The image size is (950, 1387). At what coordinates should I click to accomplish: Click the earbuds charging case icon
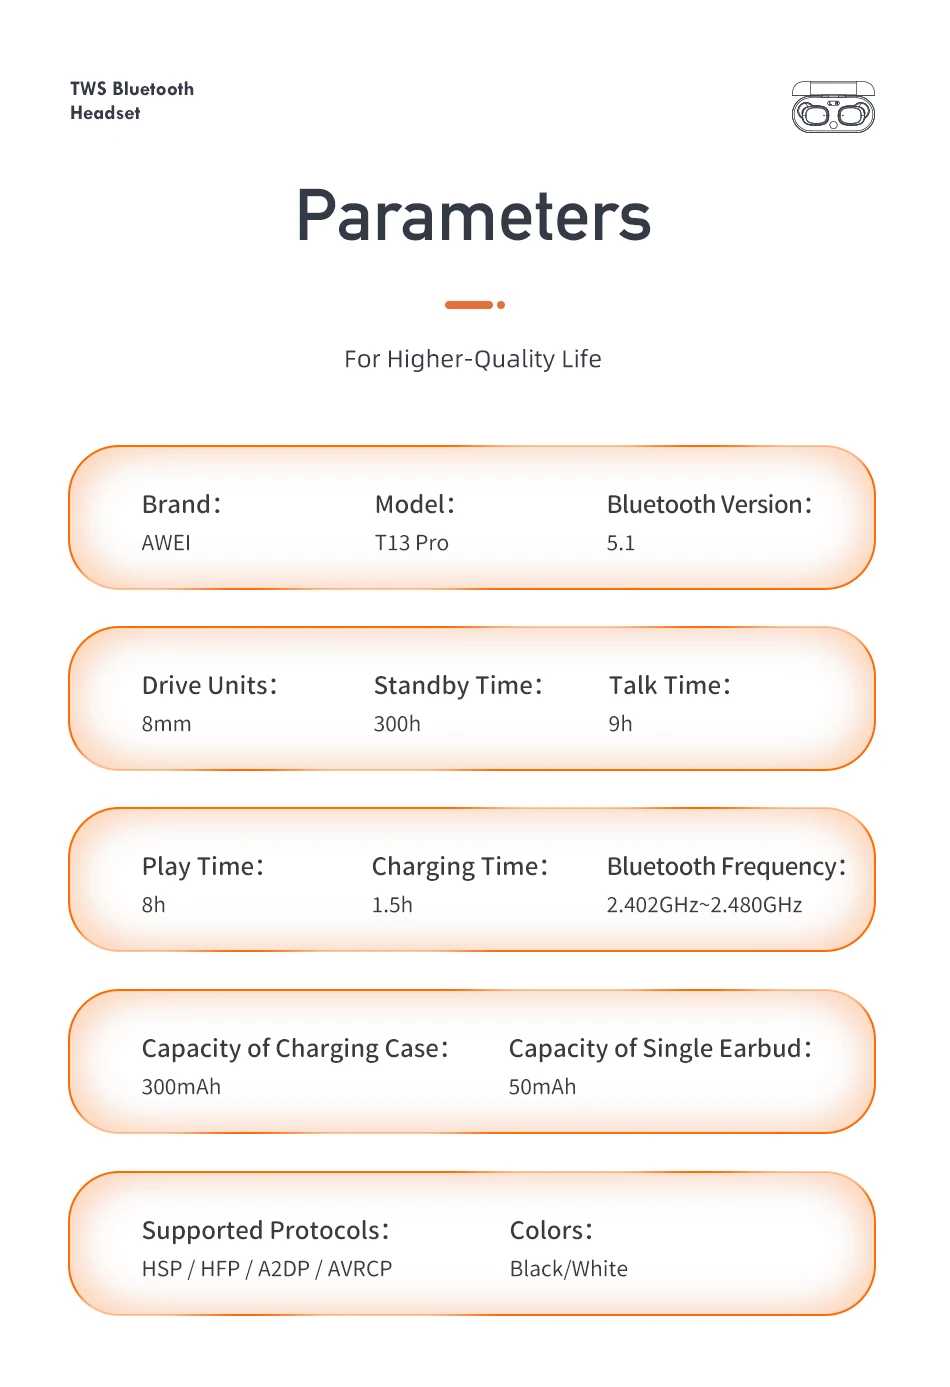[833, 108]
